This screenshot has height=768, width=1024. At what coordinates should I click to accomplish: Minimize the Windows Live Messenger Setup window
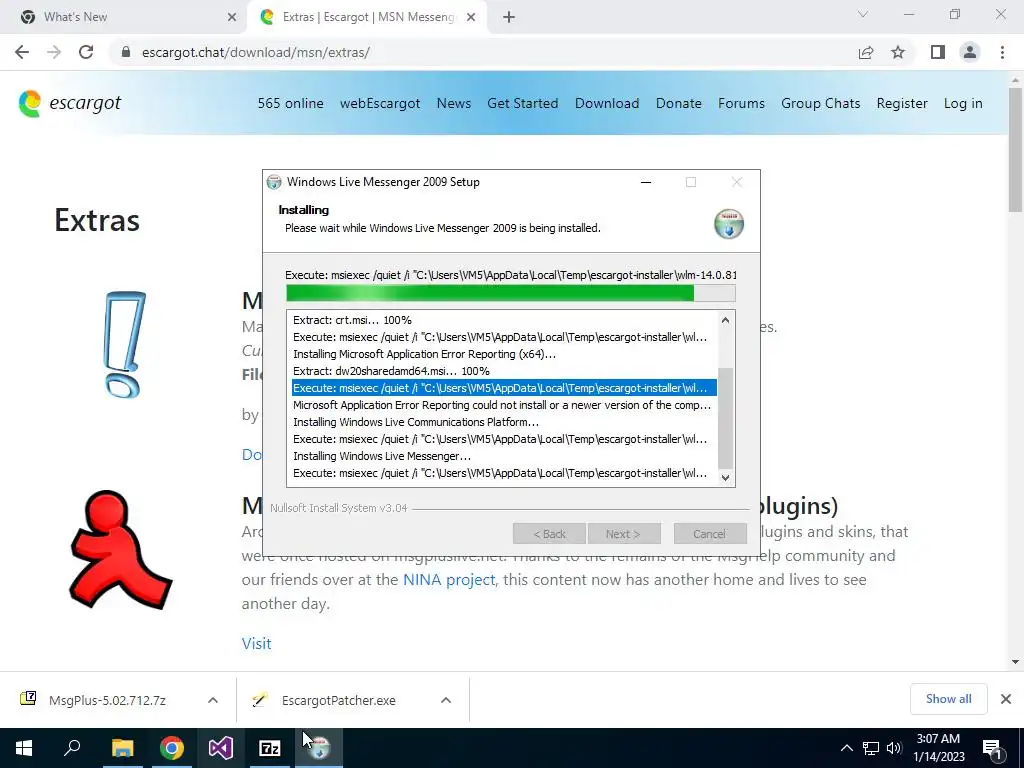pos(646,182)
